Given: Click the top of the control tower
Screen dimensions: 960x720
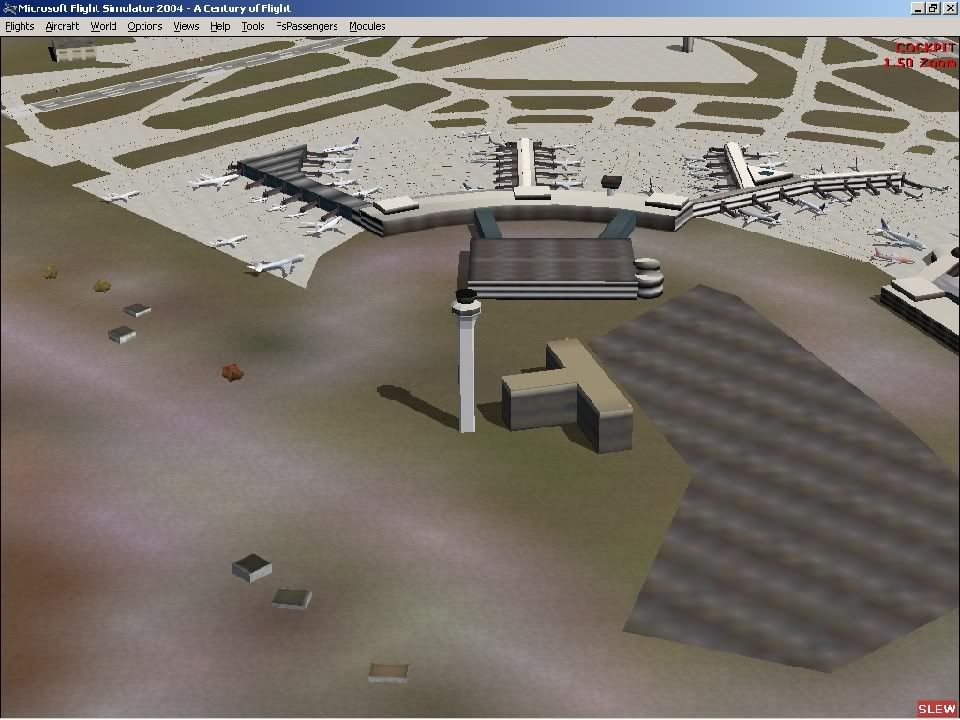Looking at the screenshot, I should 465,297.
